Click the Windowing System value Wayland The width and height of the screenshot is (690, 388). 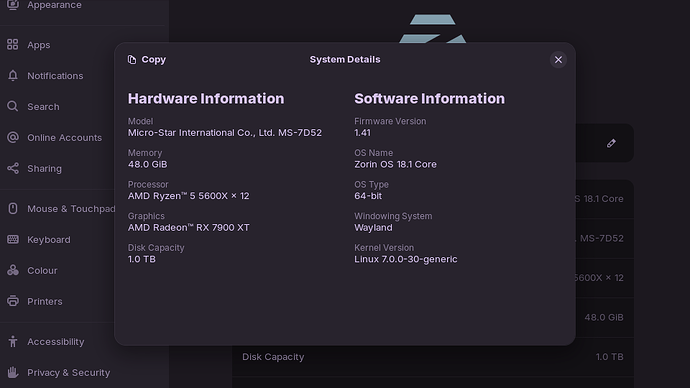click(373, 227)
